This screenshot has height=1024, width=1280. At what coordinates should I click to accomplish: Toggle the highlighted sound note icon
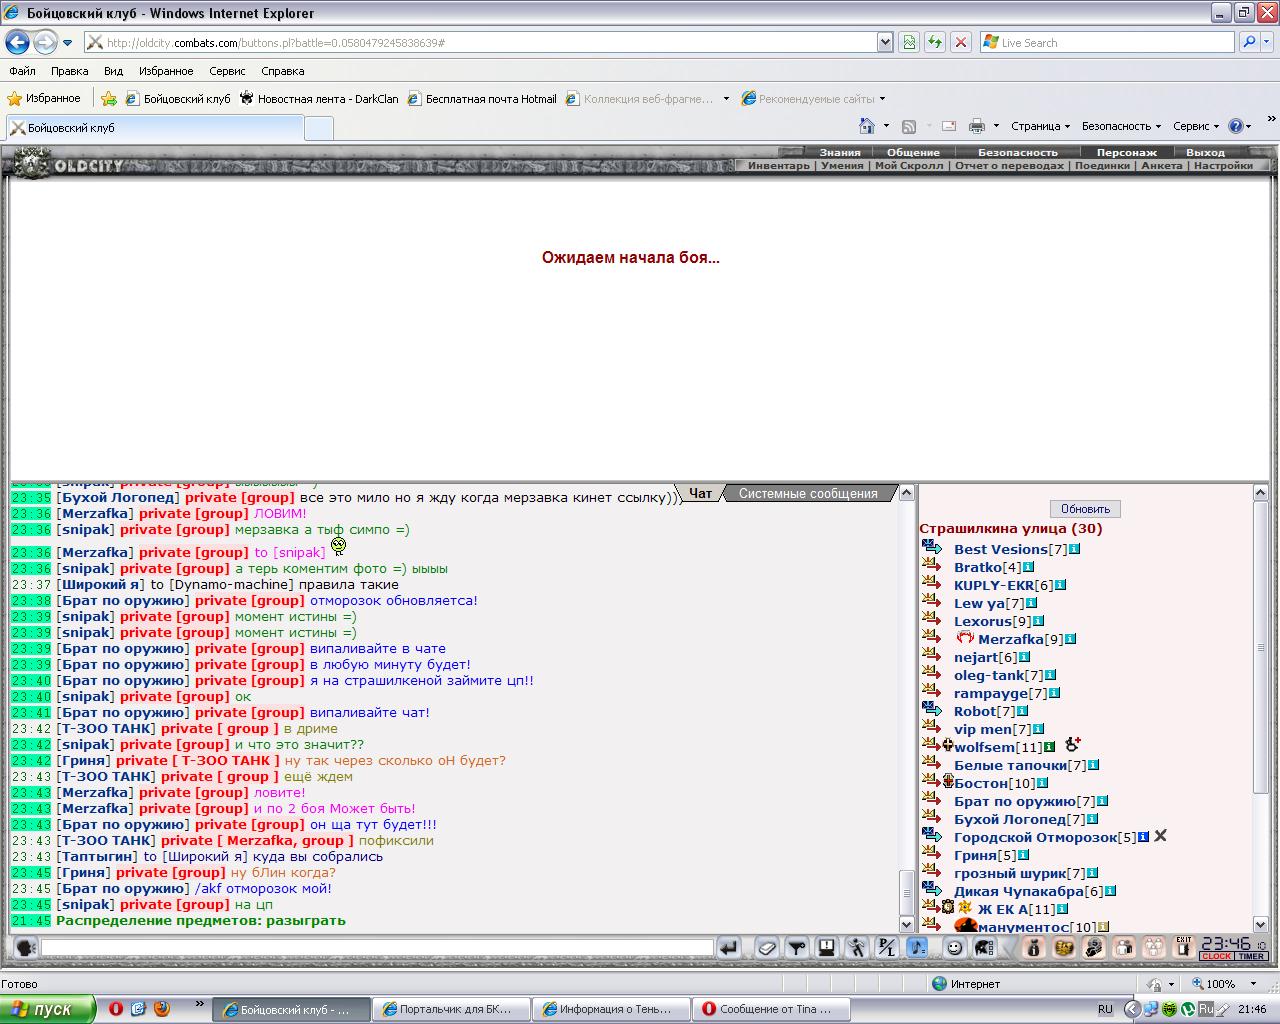(917, 948)
